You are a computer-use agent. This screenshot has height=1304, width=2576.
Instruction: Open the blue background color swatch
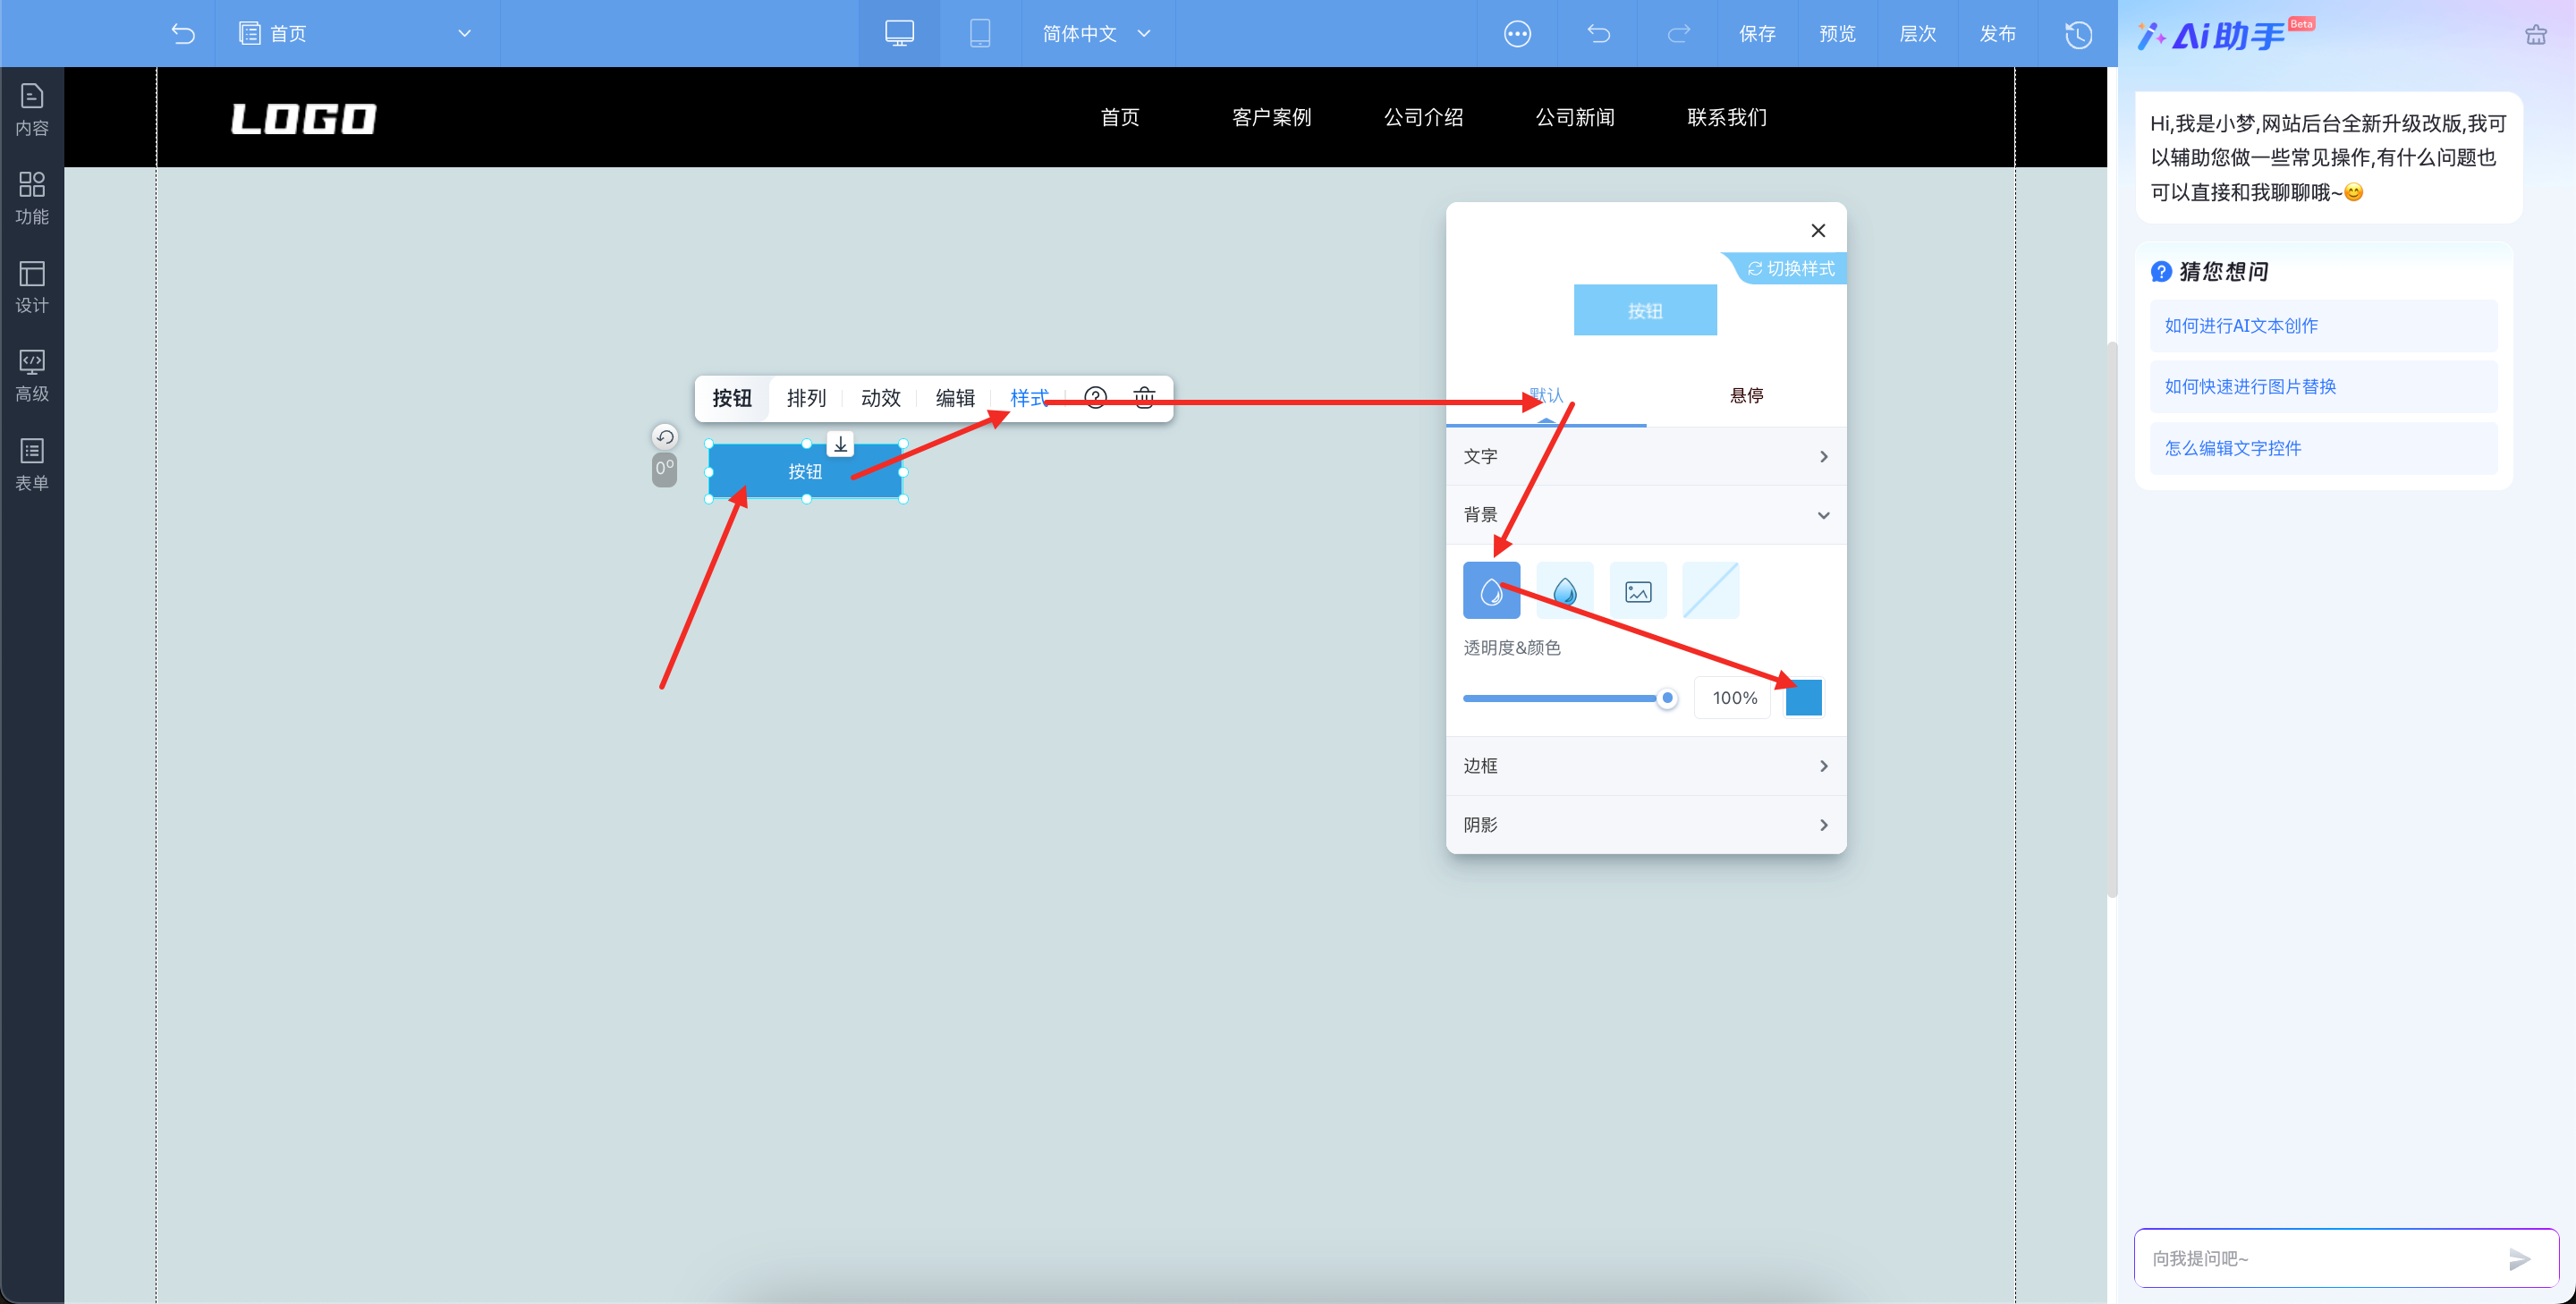click(1803, 698)
